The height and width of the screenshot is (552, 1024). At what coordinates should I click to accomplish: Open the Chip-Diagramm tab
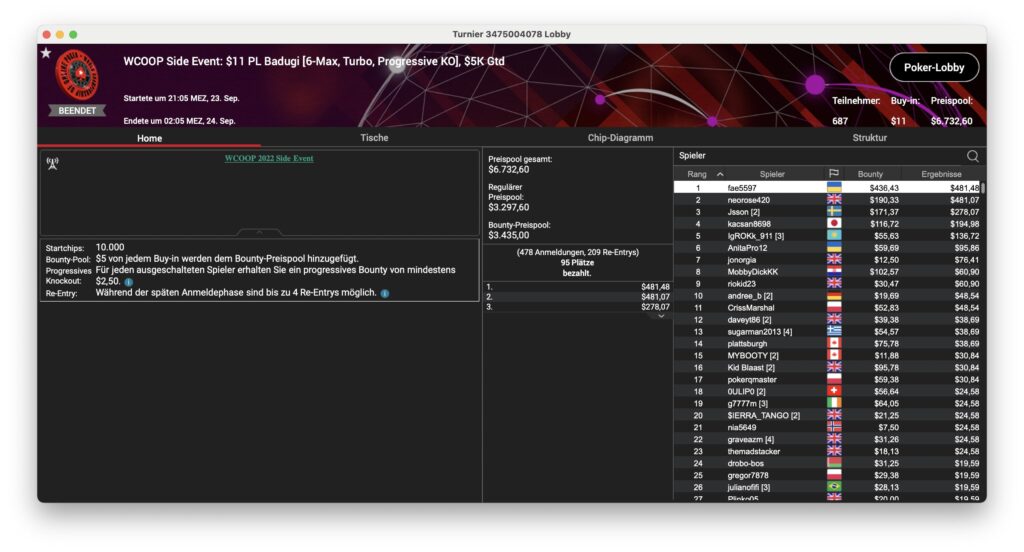click(620, 138)
